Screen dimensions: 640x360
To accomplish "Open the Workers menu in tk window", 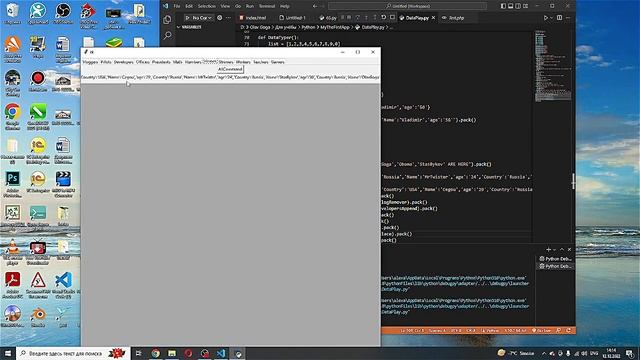I will [243, 62].
